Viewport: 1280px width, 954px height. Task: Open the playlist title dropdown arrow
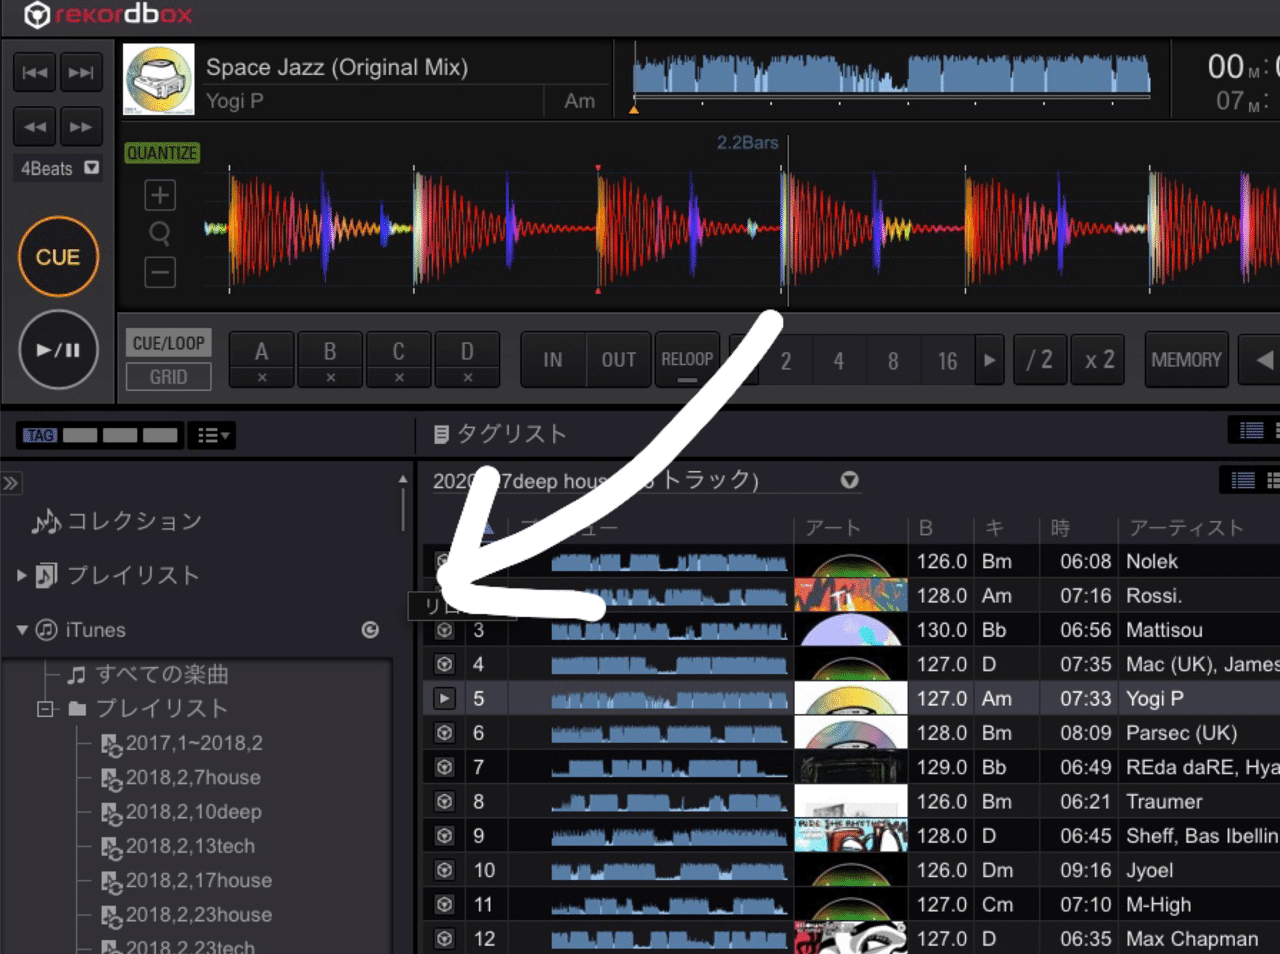850,480
